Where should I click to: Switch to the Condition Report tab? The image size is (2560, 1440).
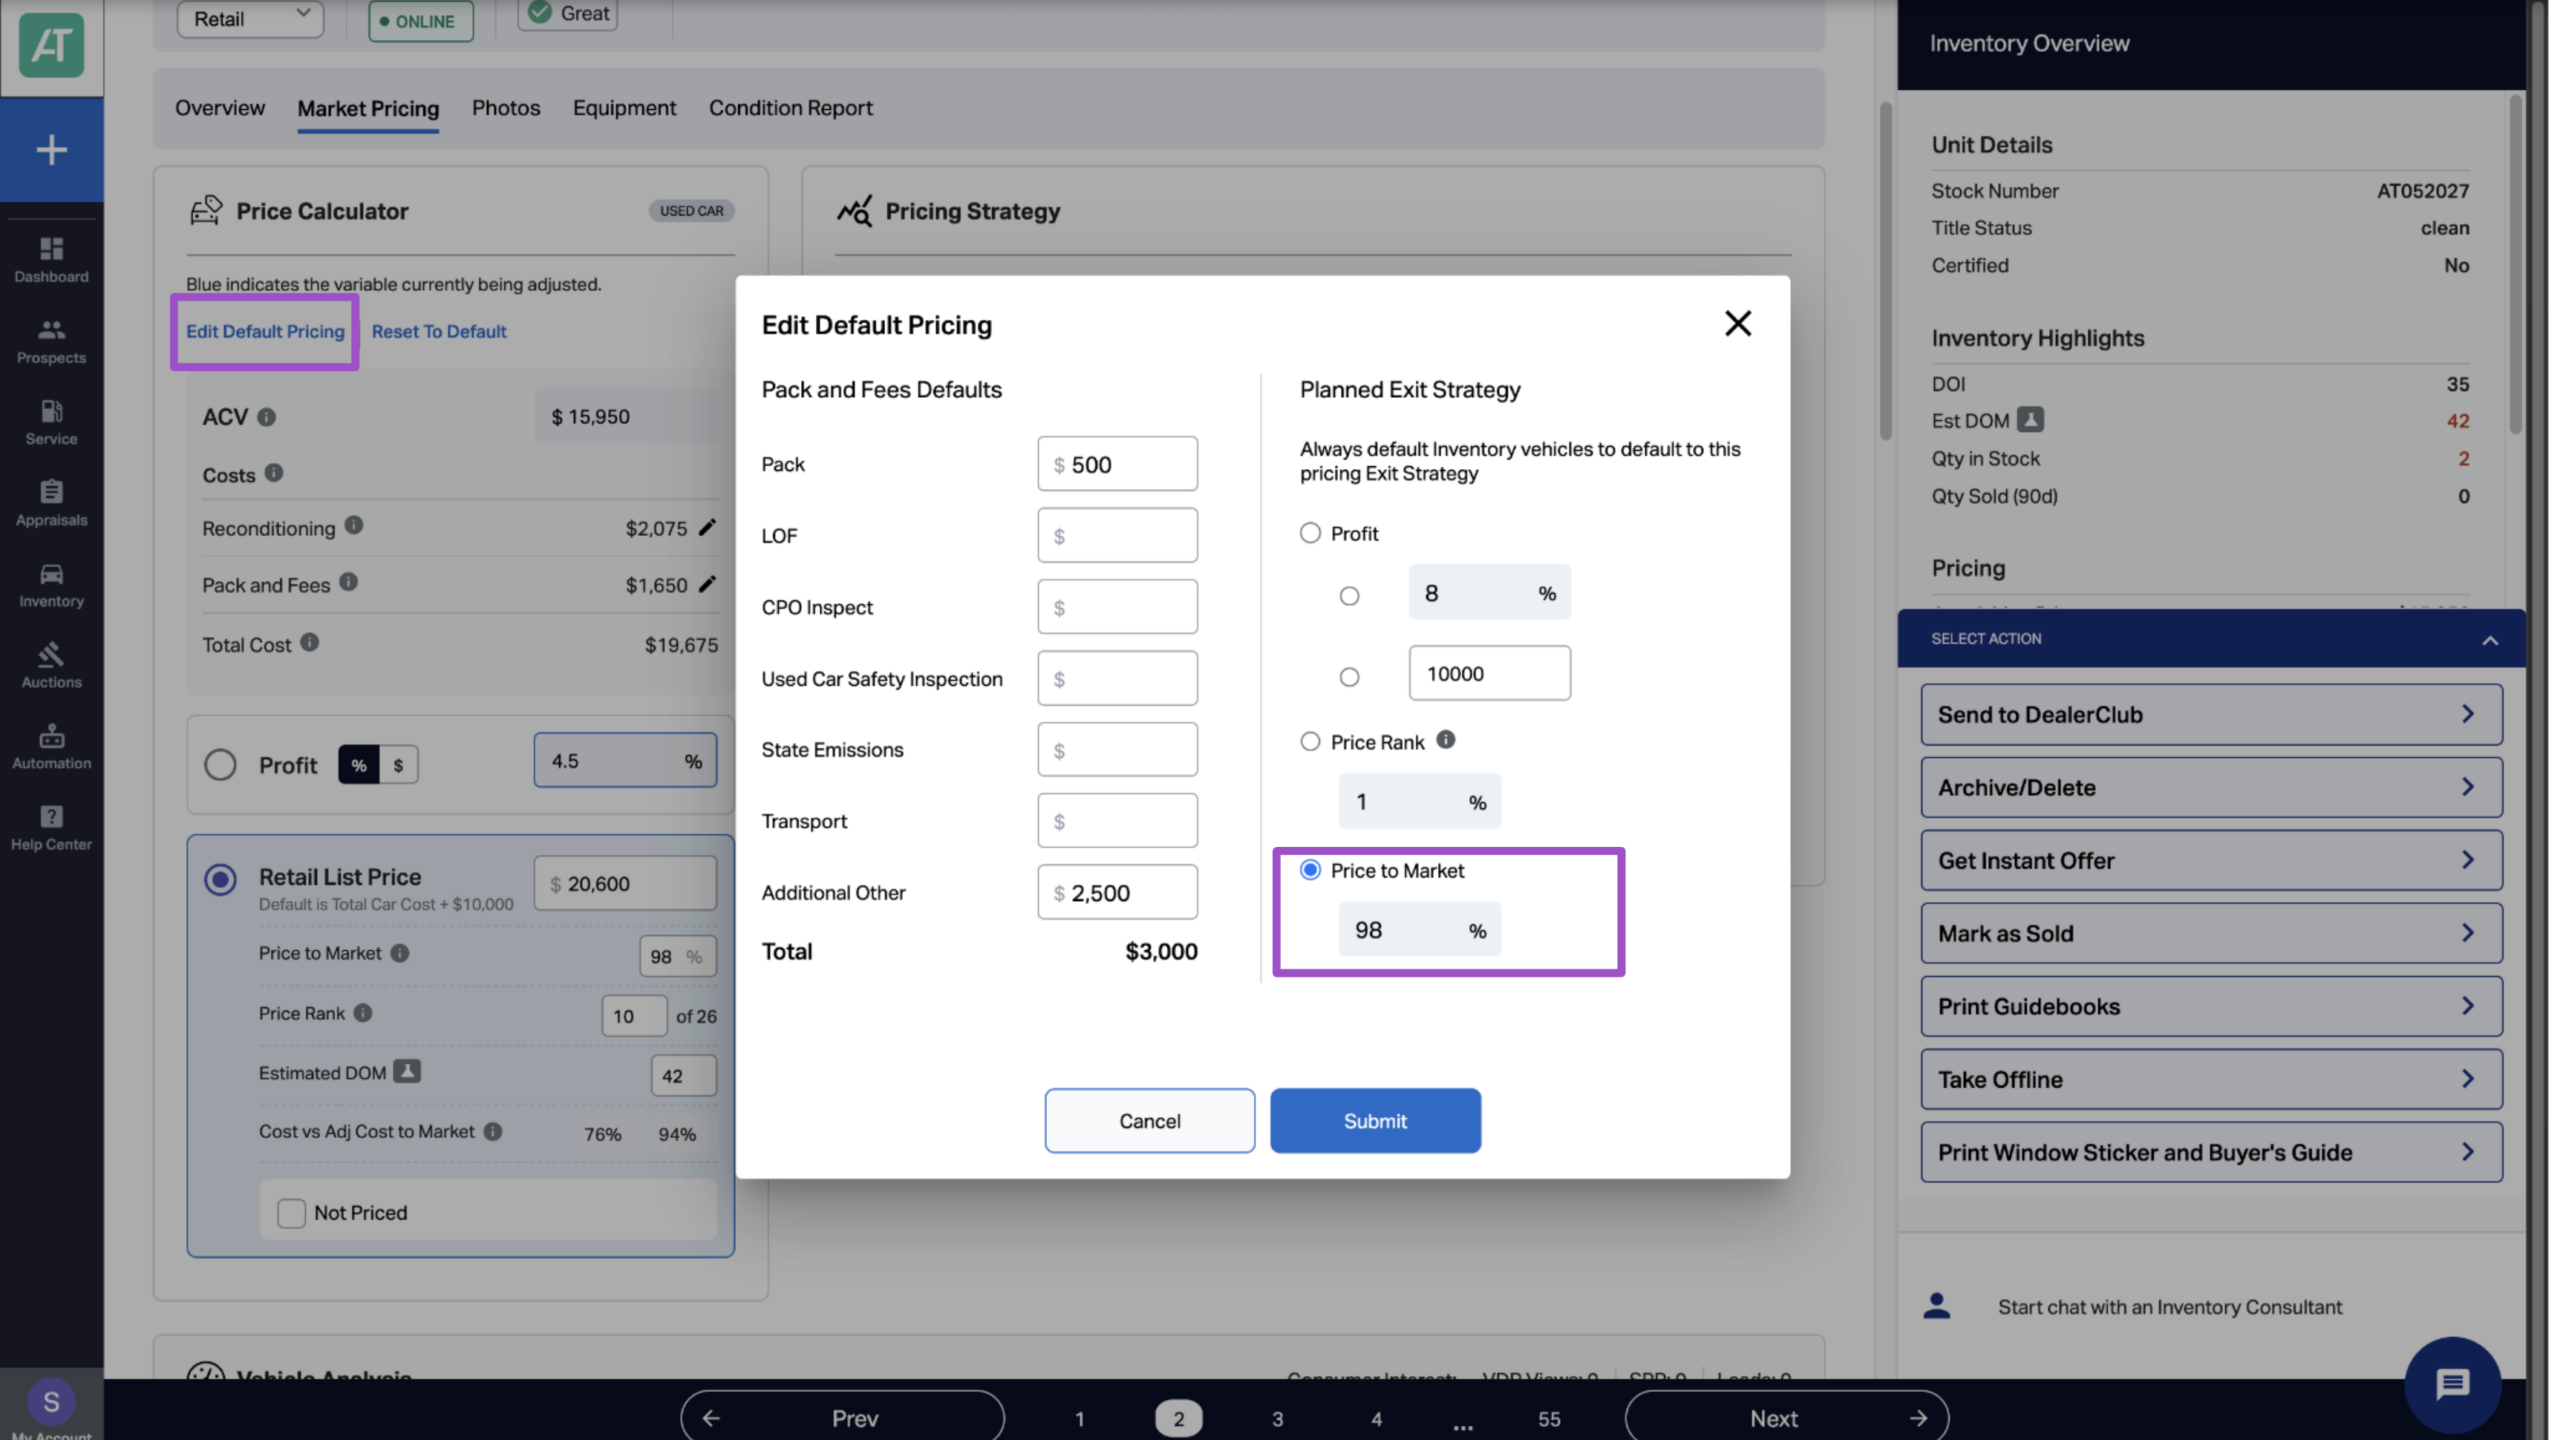point(791,108)
